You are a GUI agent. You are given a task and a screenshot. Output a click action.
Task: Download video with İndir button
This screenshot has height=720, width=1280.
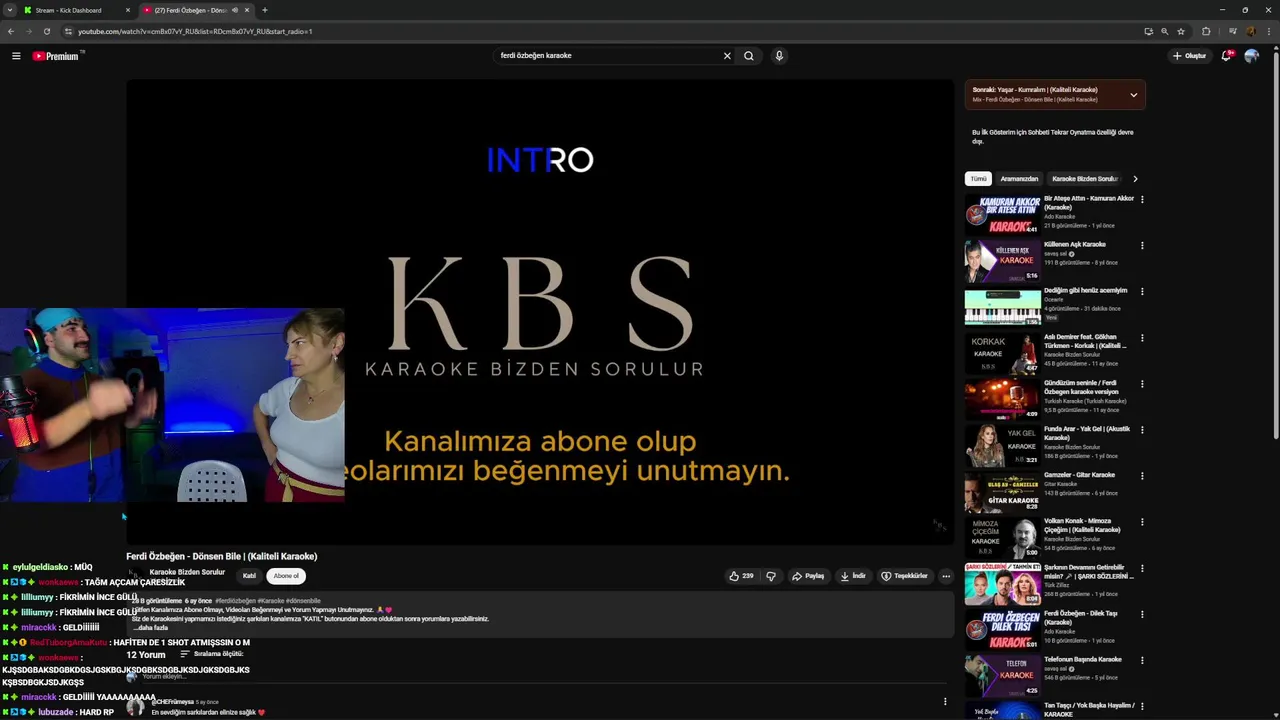pos(853,576)
